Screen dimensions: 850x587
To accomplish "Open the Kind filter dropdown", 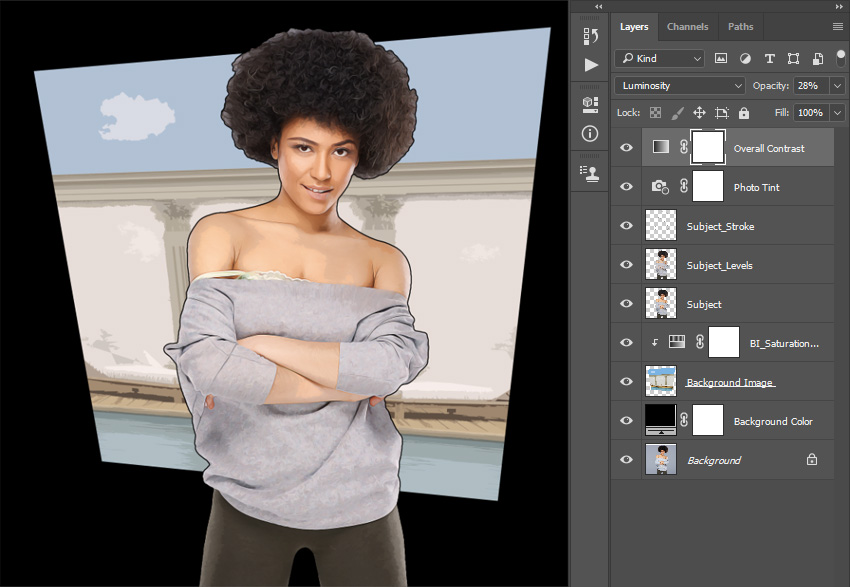I will pyautogui.click(x=659, y=58).
